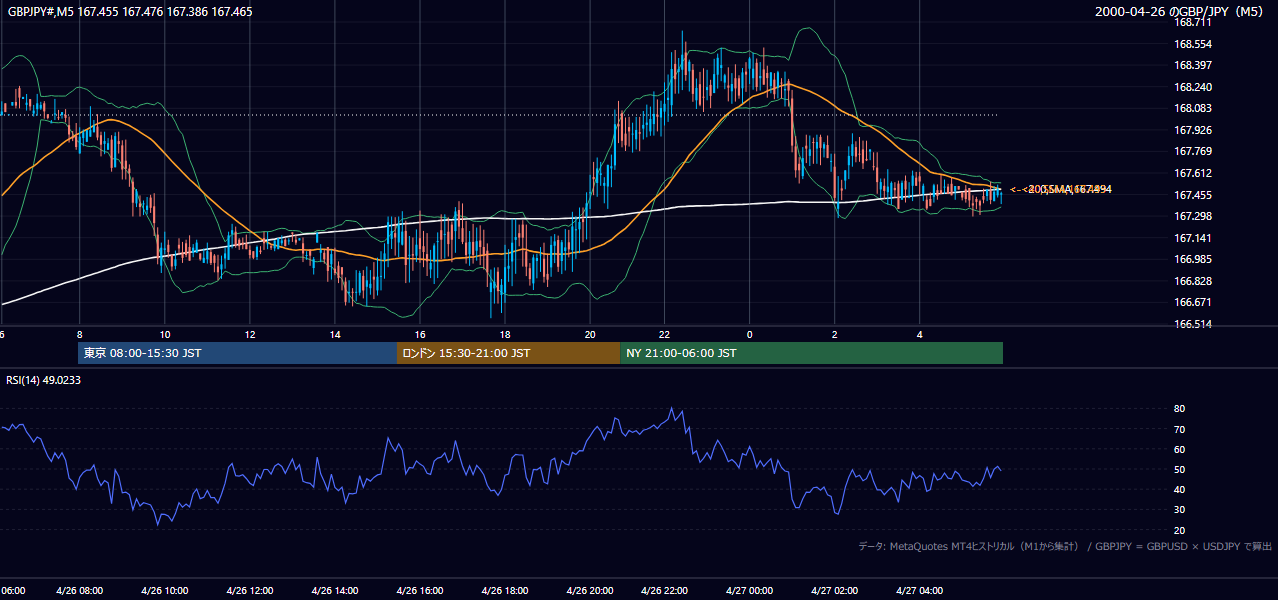Viewport: 1278px width, 600px height.
Task: Click the RSI axis value 50
Action: pyautogui.click(x=1179, y=469)
